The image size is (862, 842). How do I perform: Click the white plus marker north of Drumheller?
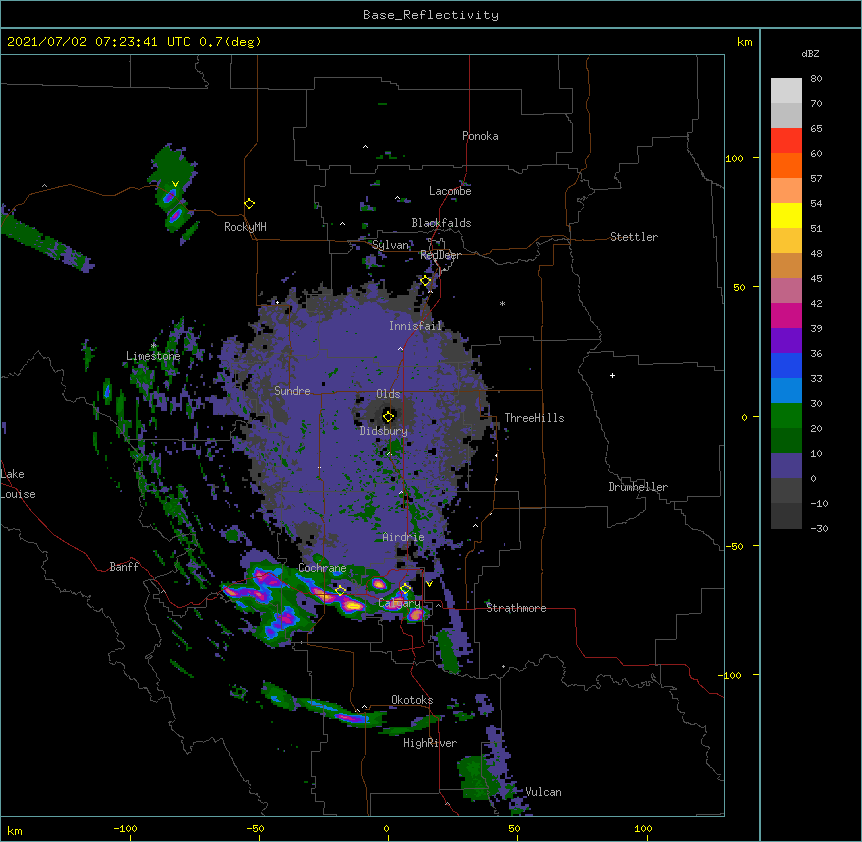click(x=612, y=375)
